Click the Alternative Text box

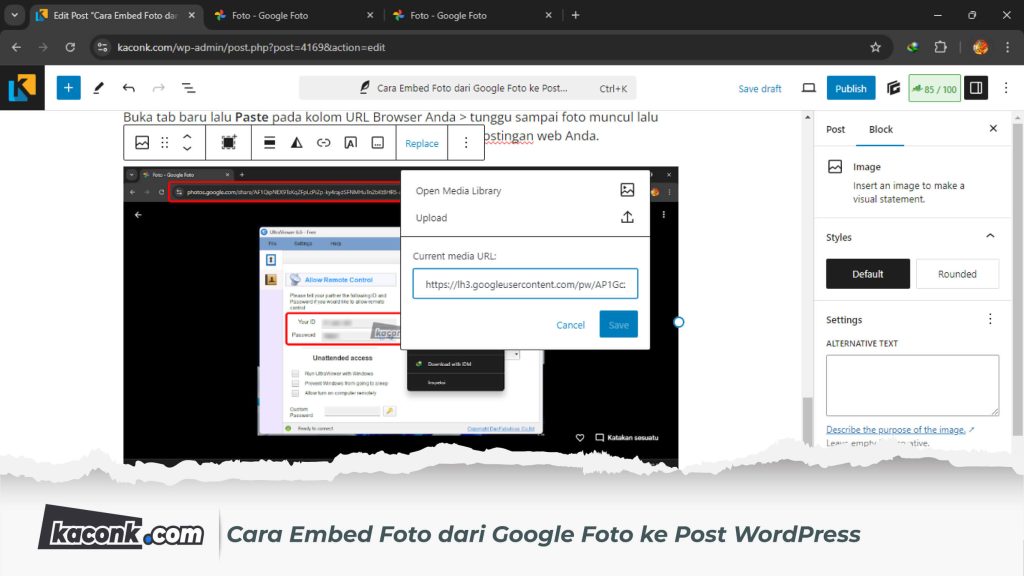pos(912,385)
